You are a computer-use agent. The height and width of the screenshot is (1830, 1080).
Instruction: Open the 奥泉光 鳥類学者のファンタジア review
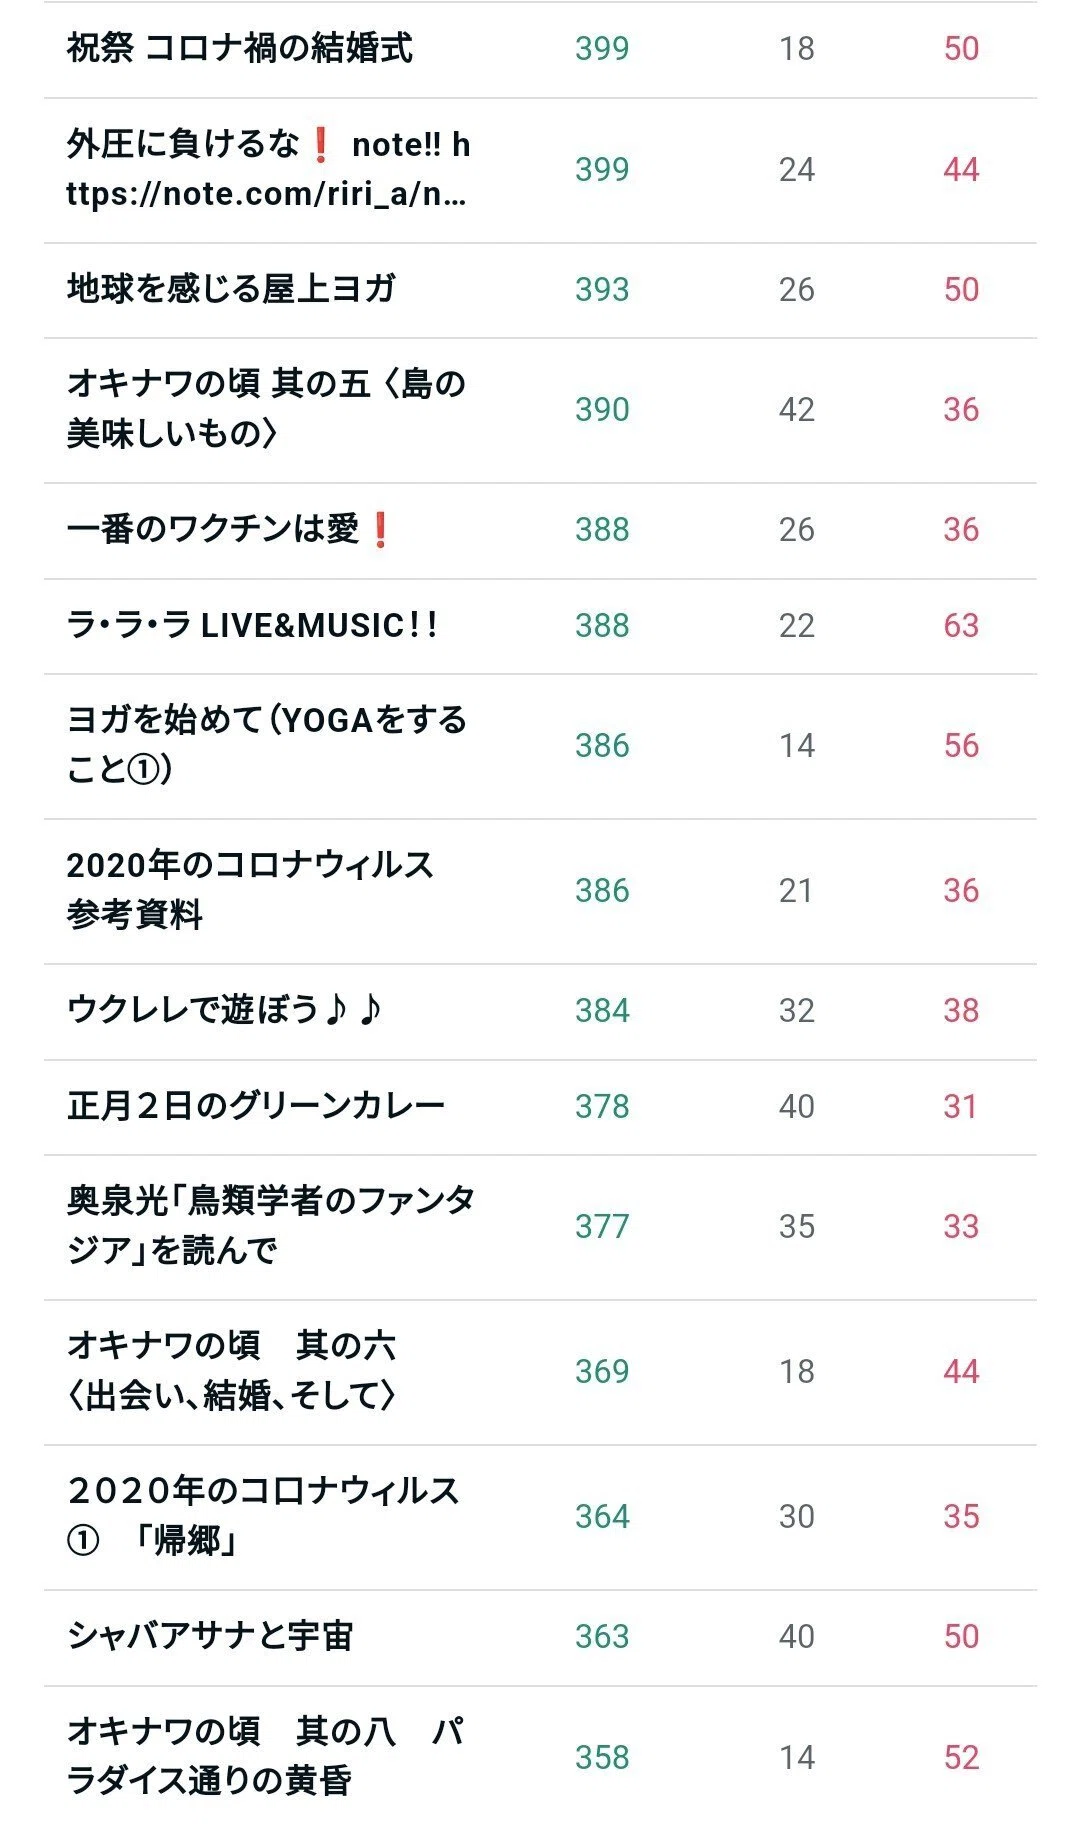point(270,1226)
